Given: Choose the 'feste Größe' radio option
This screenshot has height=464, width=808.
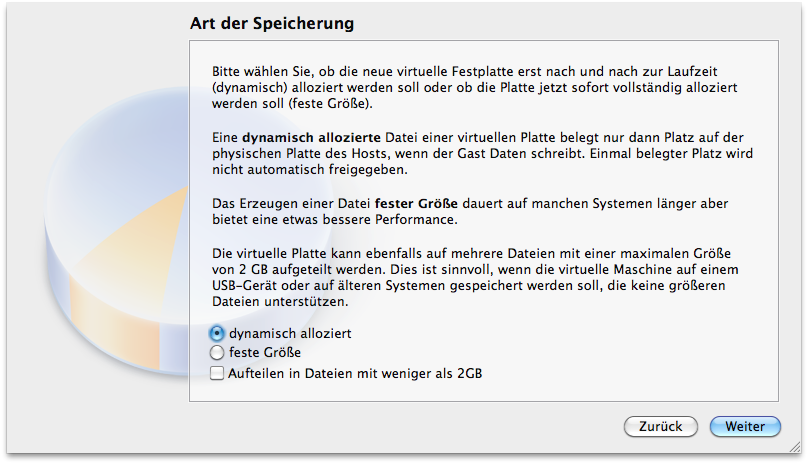Looking at the screenshot, I should 217,353.
